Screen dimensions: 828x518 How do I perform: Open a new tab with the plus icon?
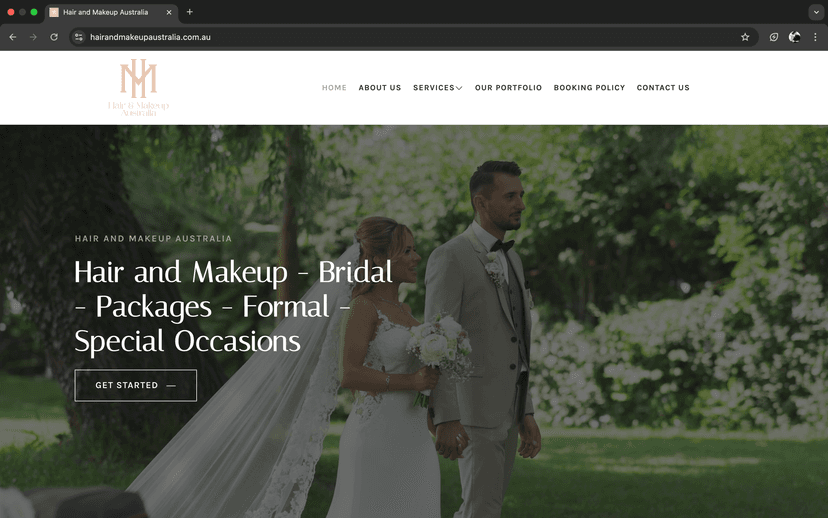190,12
